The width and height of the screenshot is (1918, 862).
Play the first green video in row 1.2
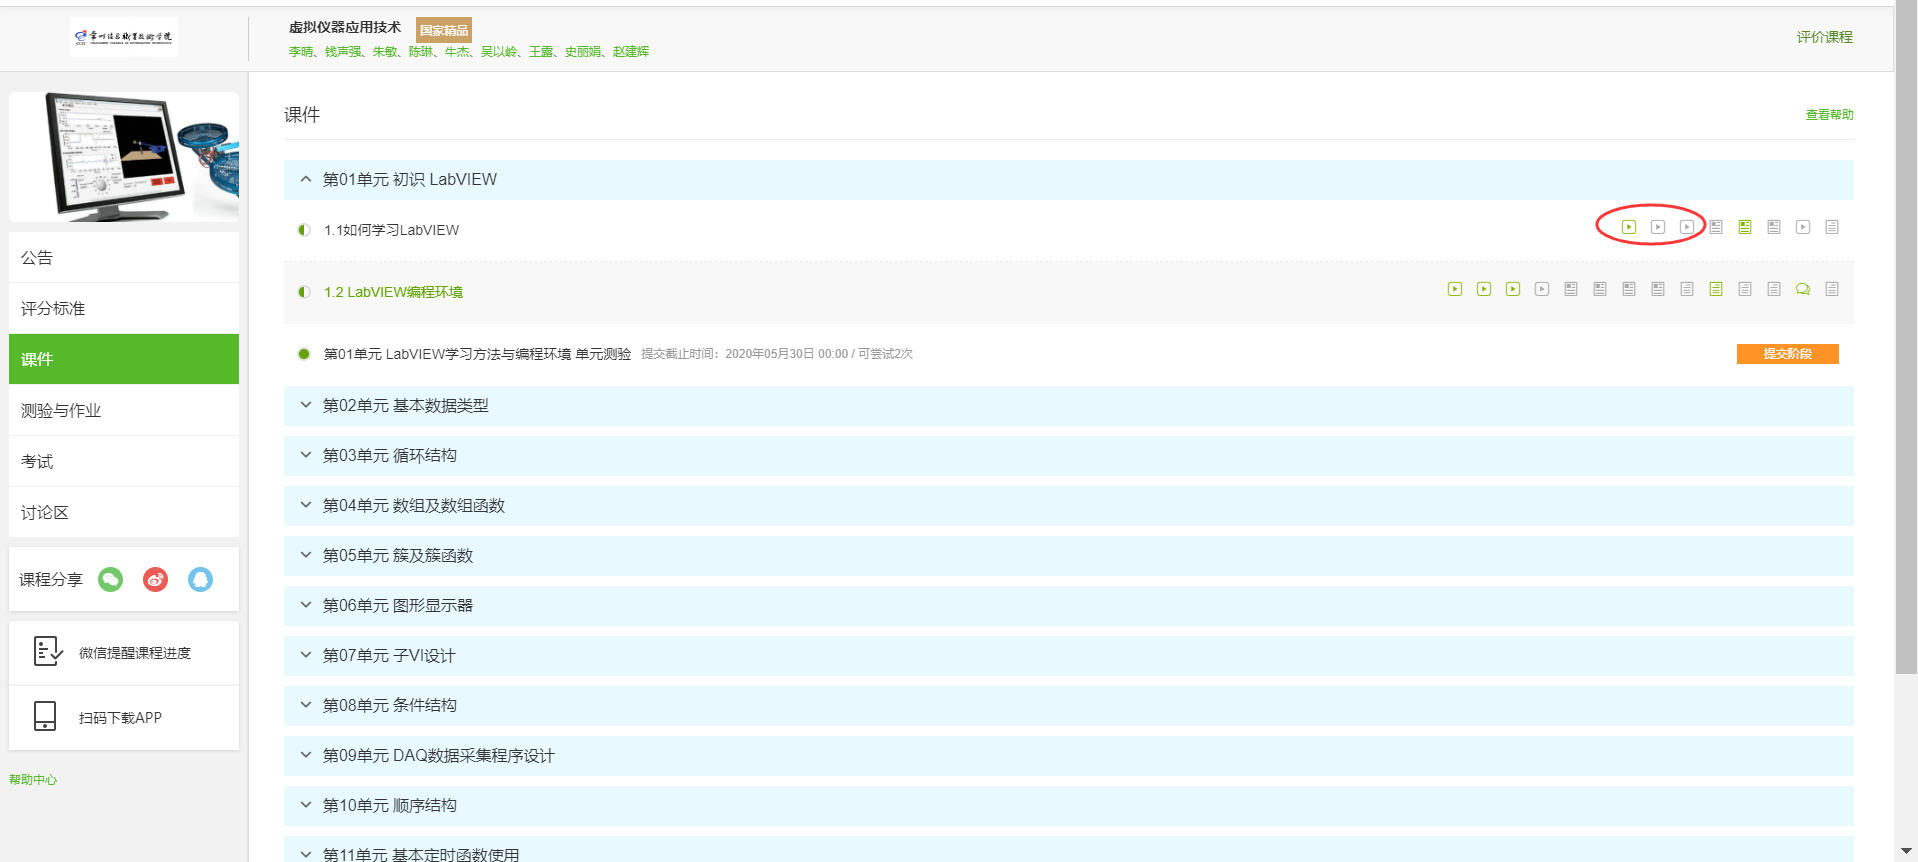(x=1455, y=289)
